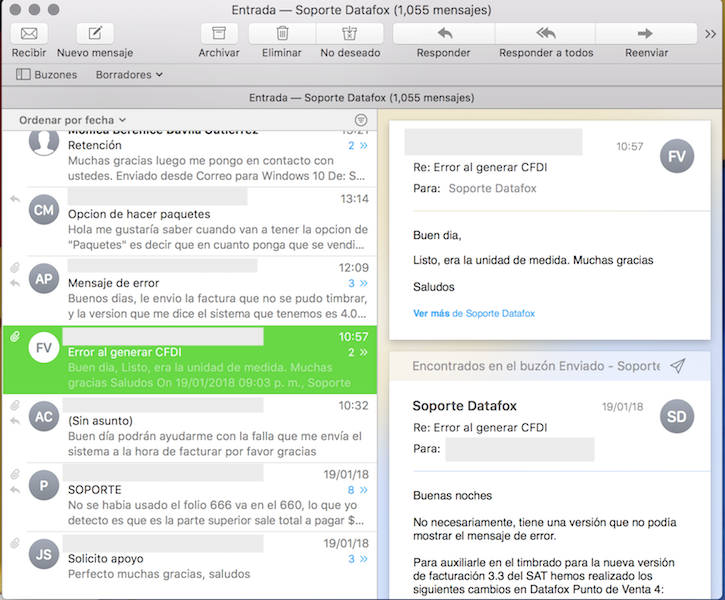Open Ordenar por fecha sort menu

(73, 120)
